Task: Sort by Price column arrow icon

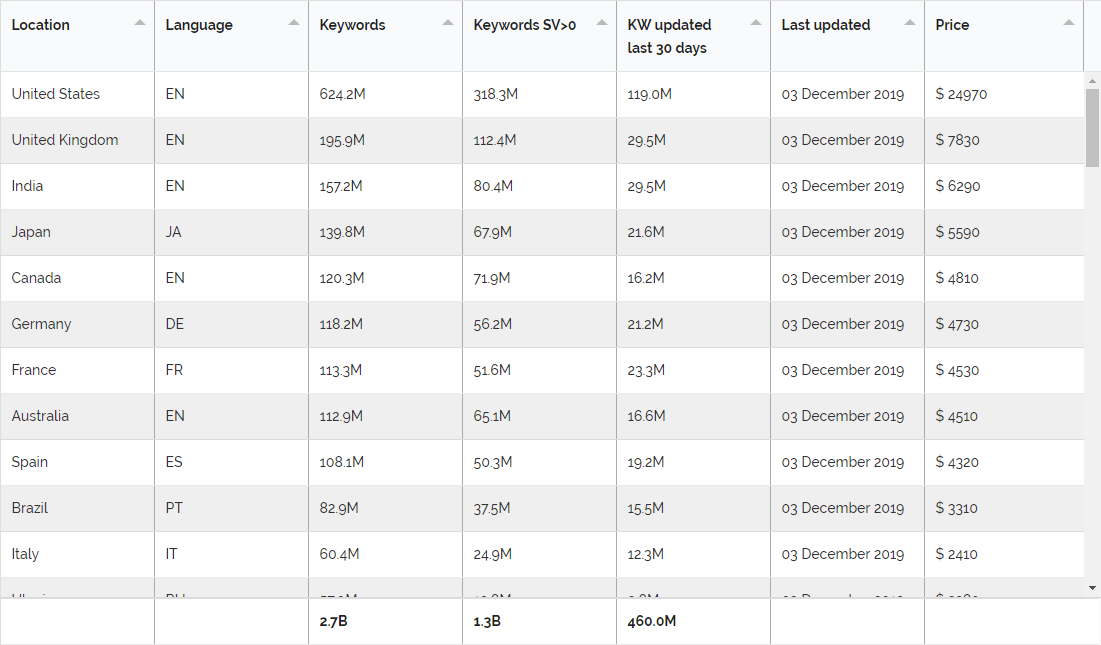Action: pos(1069,22)
